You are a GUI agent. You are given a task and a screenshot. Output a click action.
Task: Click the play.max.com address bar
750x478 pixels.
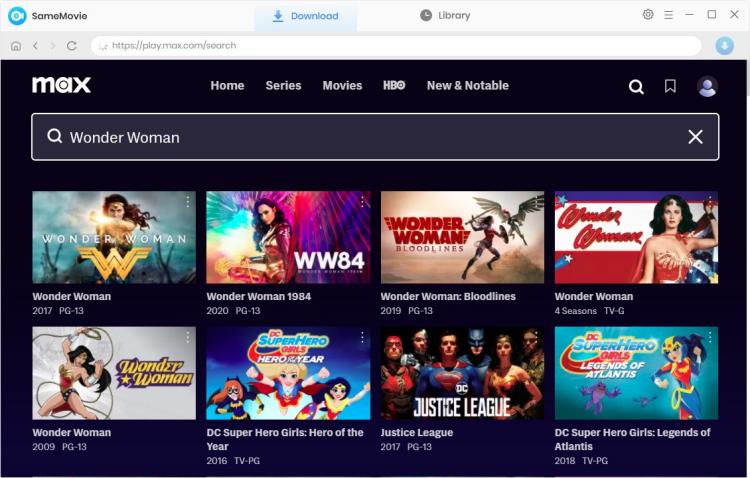coord(396,45)
